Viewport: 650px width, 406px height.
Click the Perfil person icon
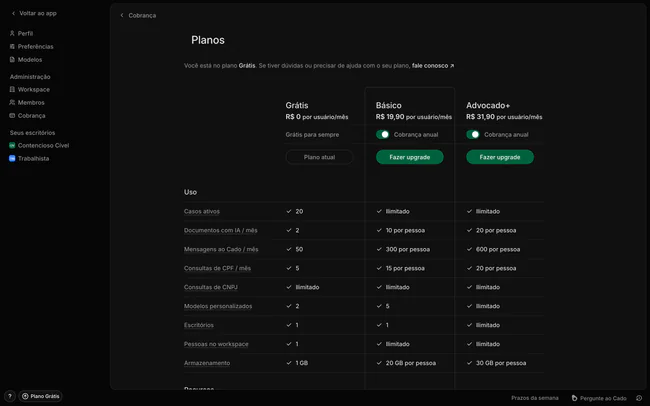pos(12,33)
